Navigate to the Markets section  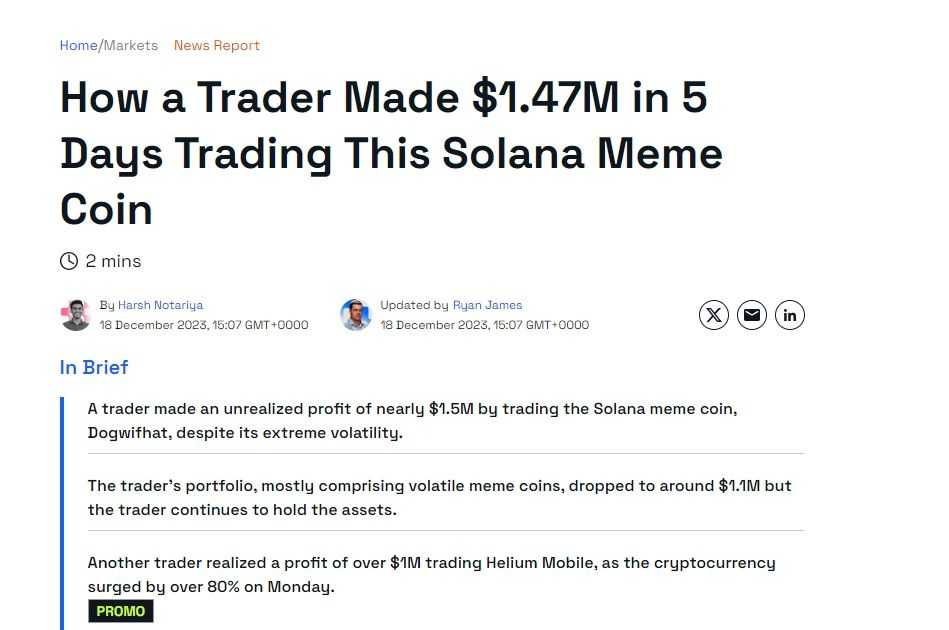click(x=131, y=45)
